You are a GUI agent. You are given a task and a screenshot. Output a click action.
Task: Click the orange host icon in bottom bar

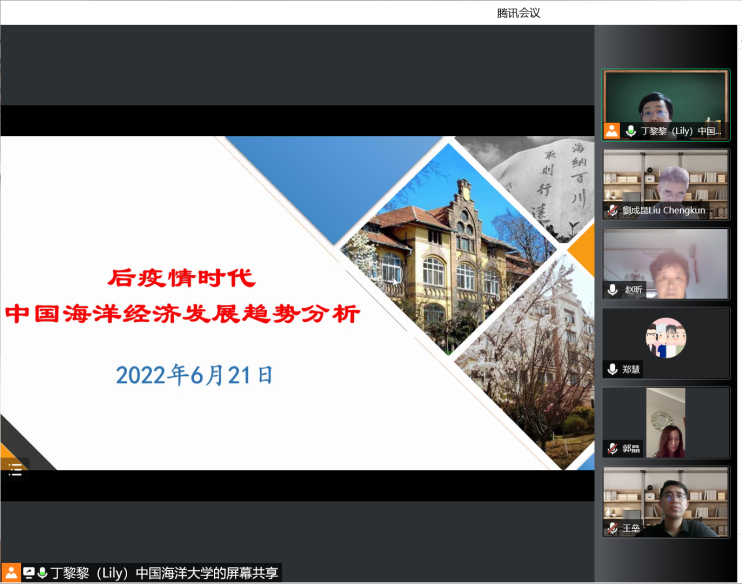(9, 573)
